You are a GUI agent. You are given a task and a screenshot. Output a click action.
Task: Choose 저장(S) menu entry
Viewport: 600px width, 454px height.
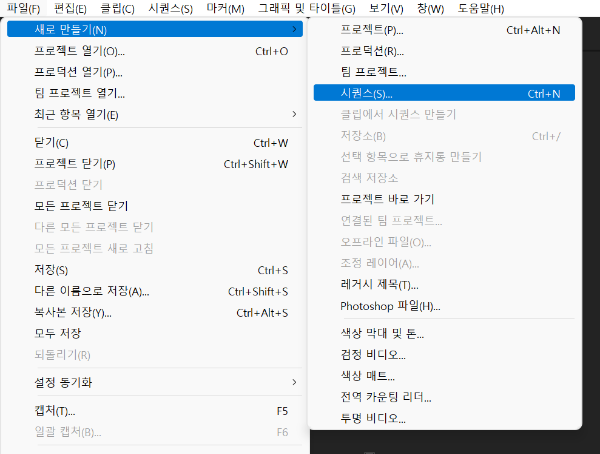pyautogui.click(x=155, y=270)
